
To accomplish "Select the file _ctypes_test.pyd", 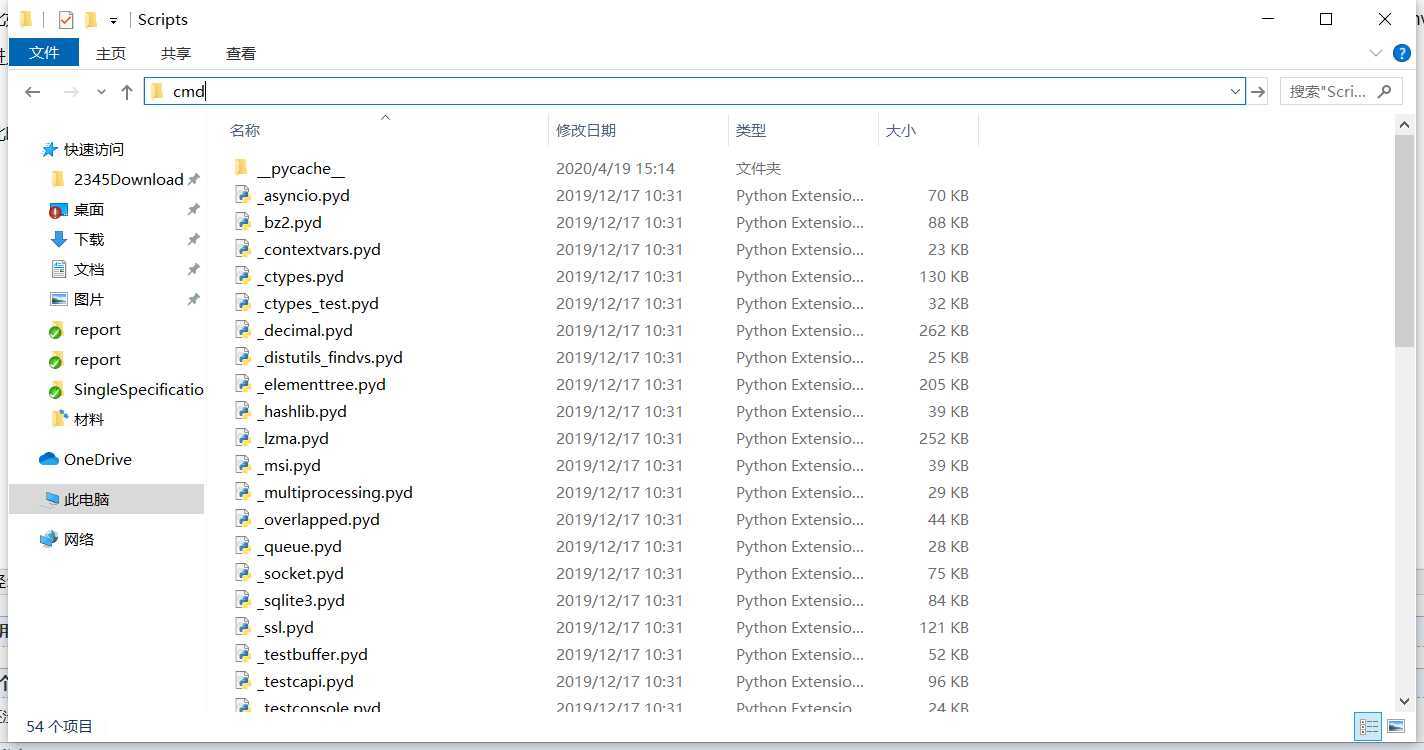I will (x=317, y=303).
